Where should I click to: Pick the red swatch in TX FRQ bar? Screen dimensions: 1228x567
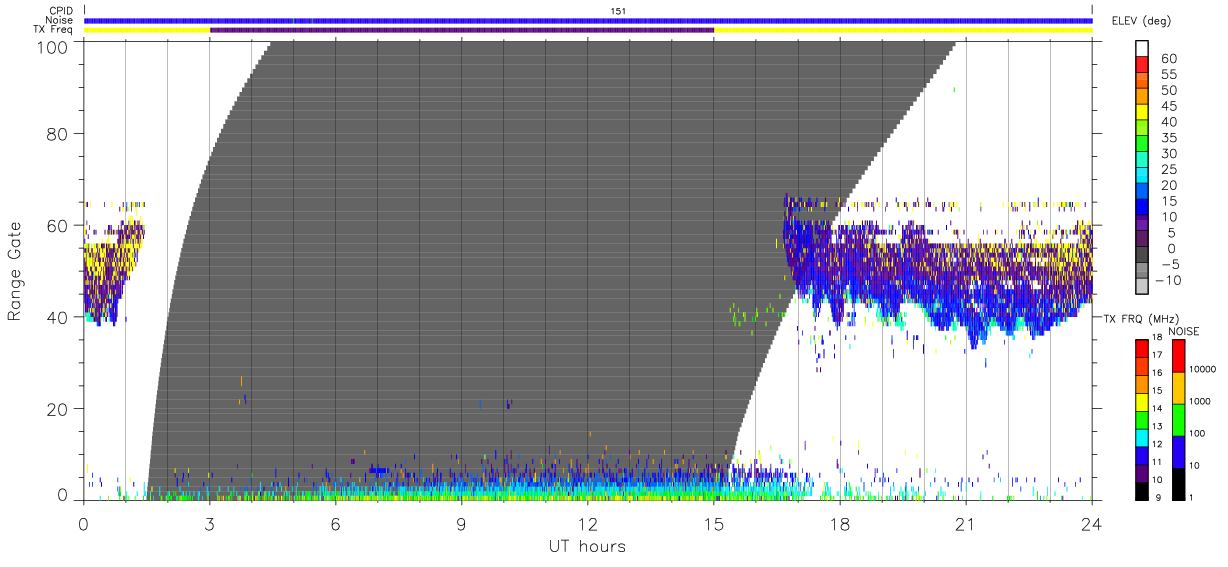(x=1142, y=349)
